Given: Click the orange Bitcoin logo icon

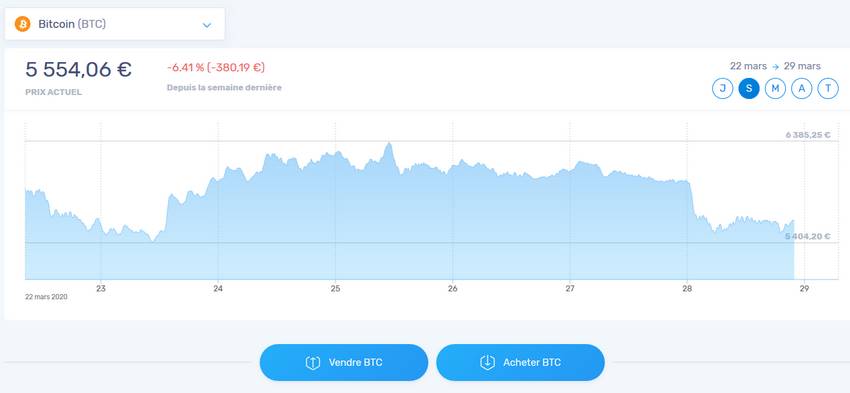Looking at the screenshot, I should click(22, 24).
